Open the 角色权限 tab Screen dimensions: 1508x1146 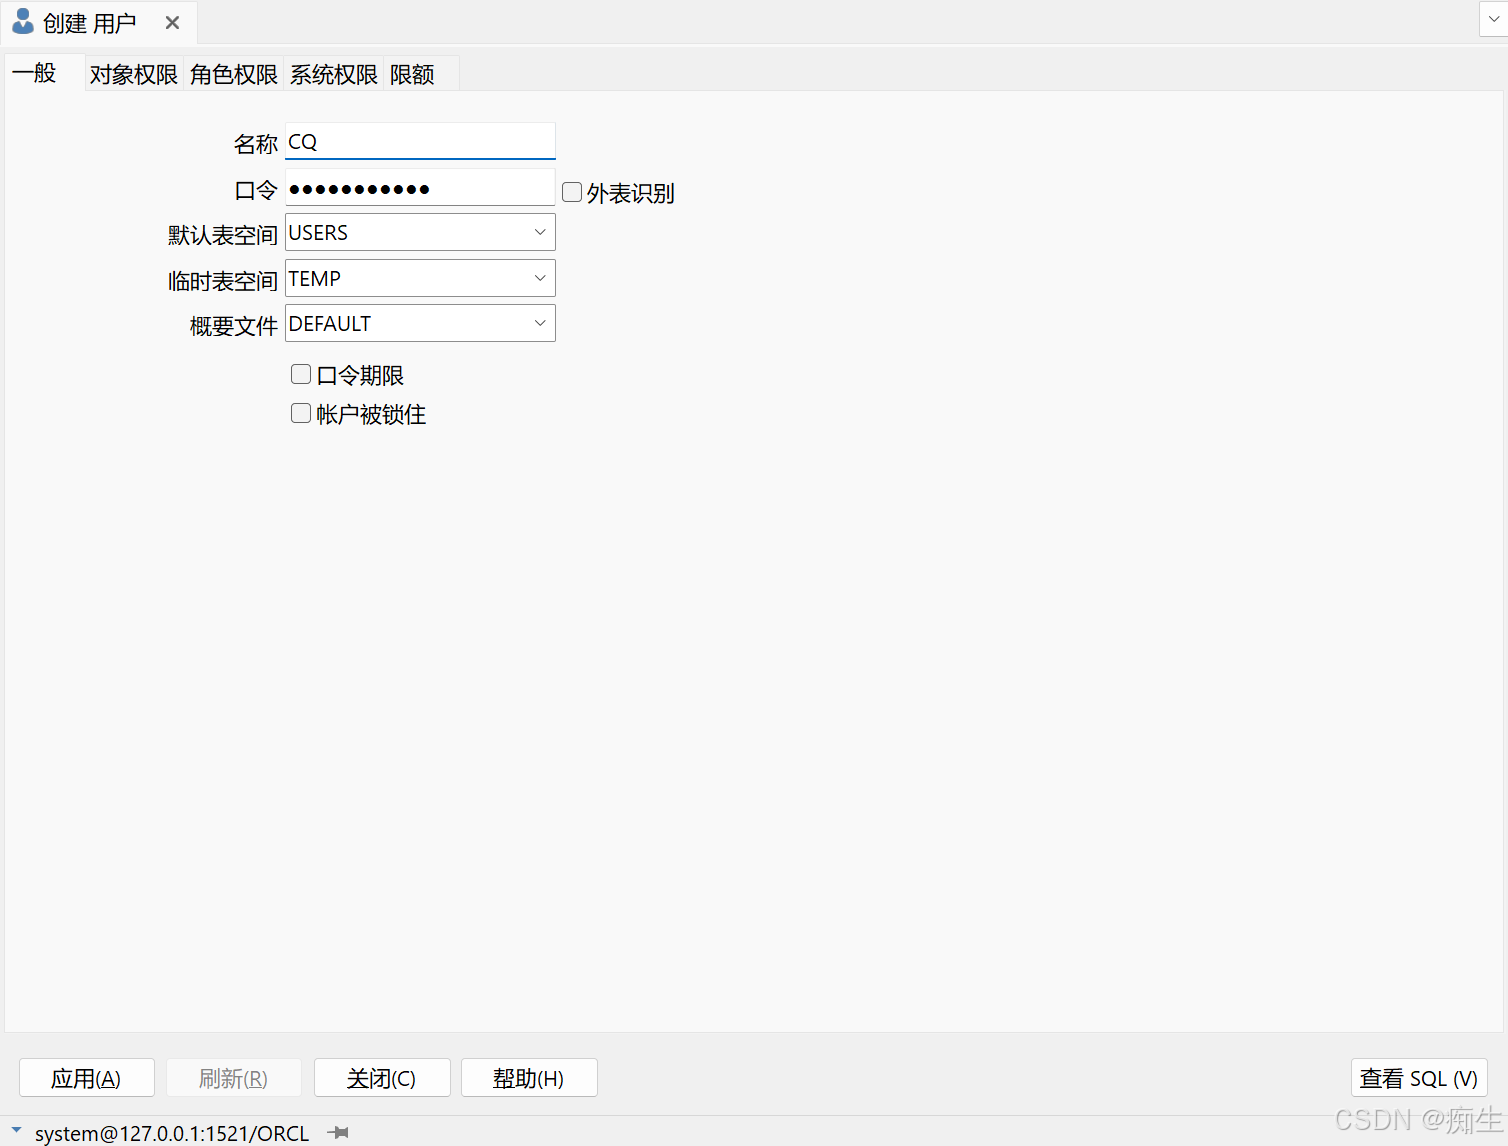coord(233,75)
